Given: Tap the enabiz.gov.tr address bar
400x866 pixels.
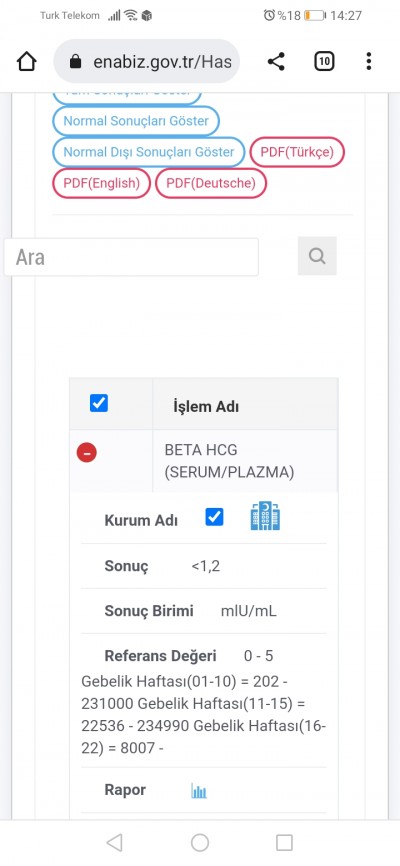Looking at the screenshot, I should [x=147, y=61].
